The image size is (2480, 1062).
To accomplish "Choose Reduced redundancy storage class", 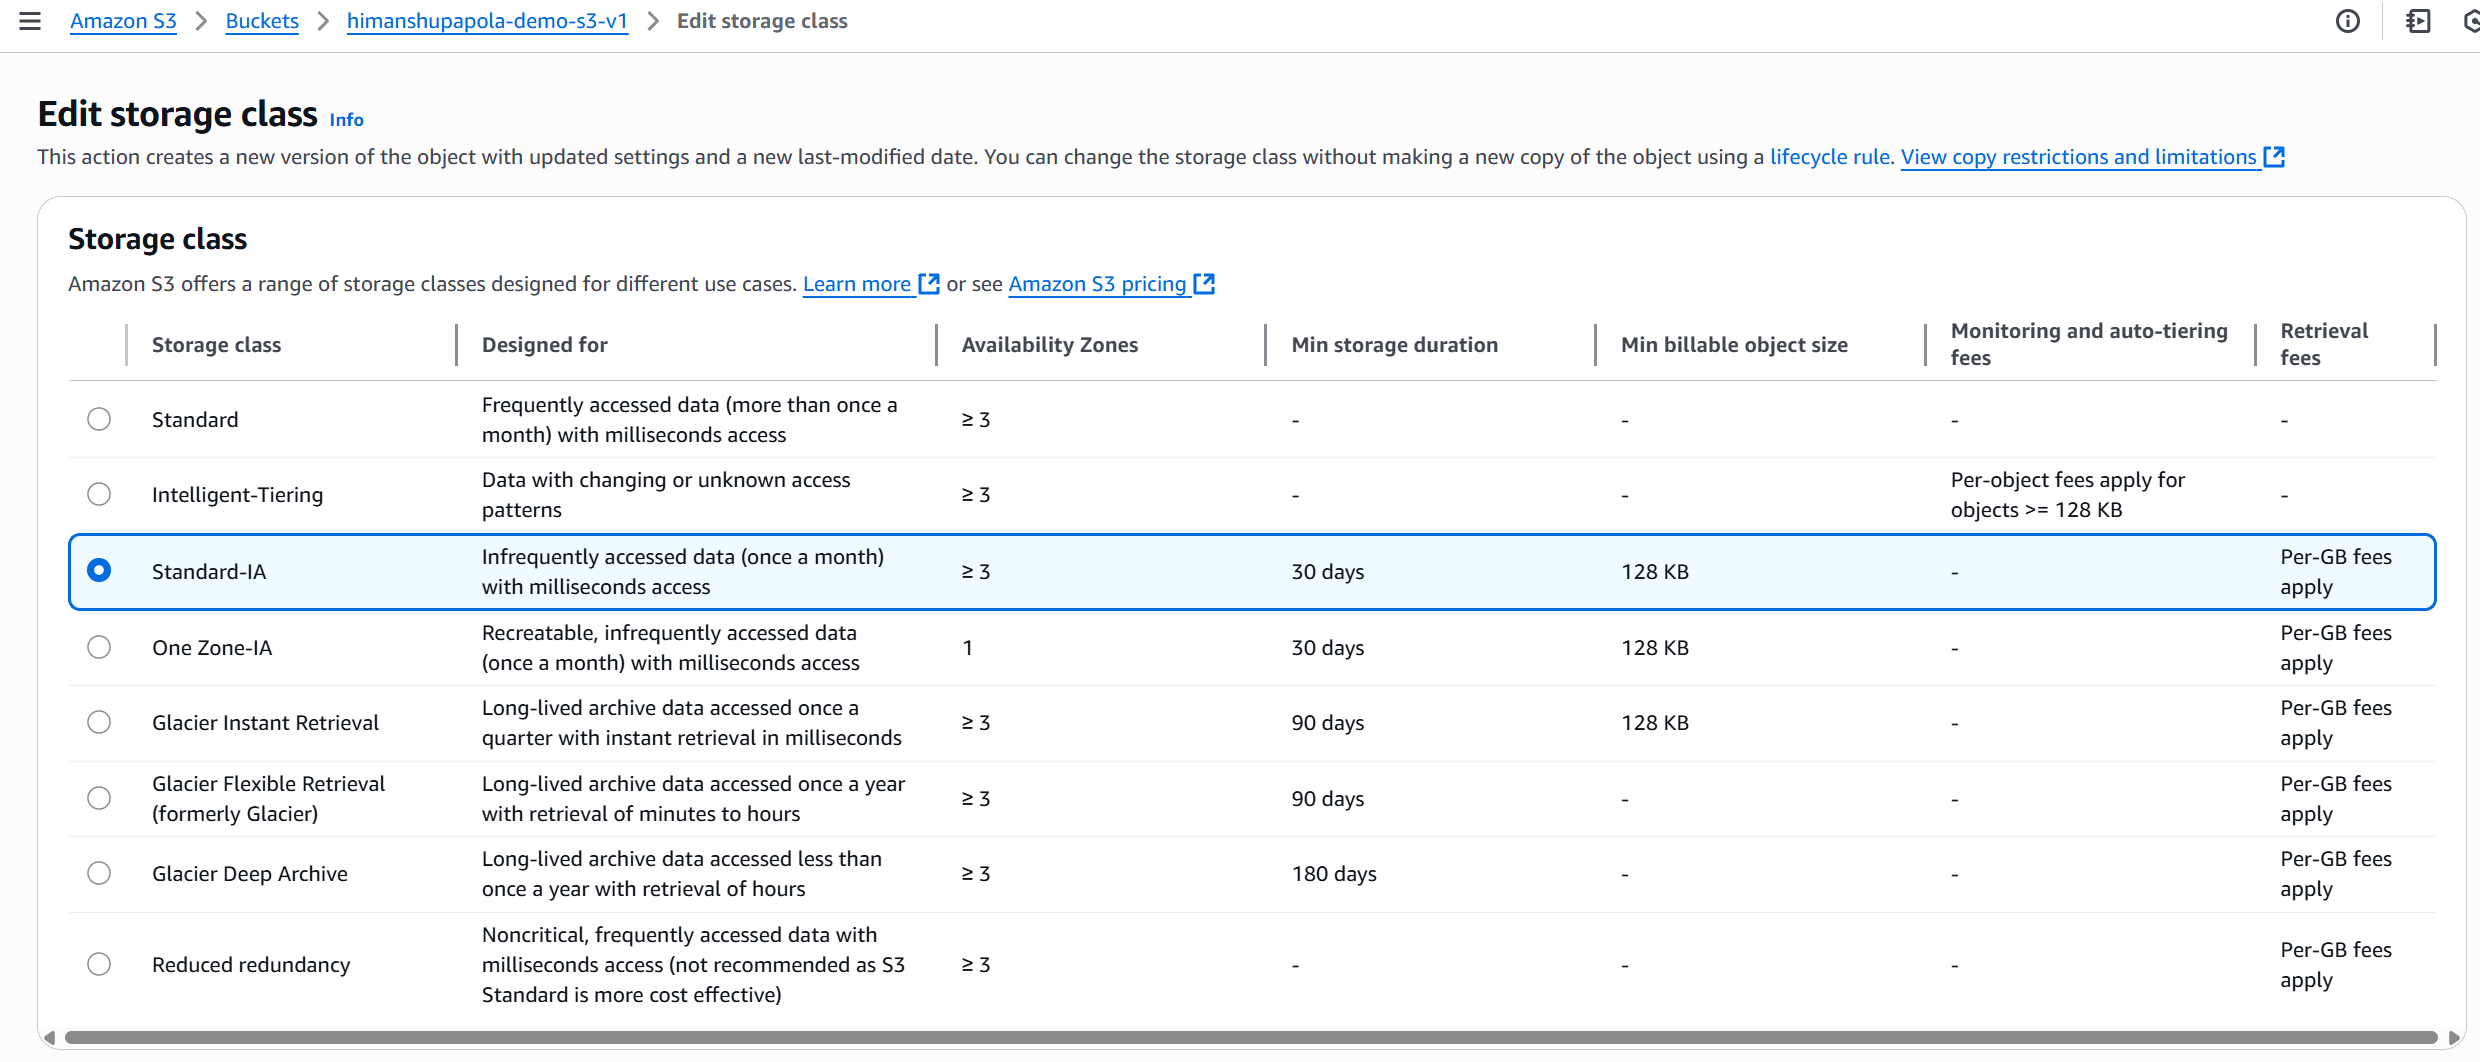I will [99, 964].
